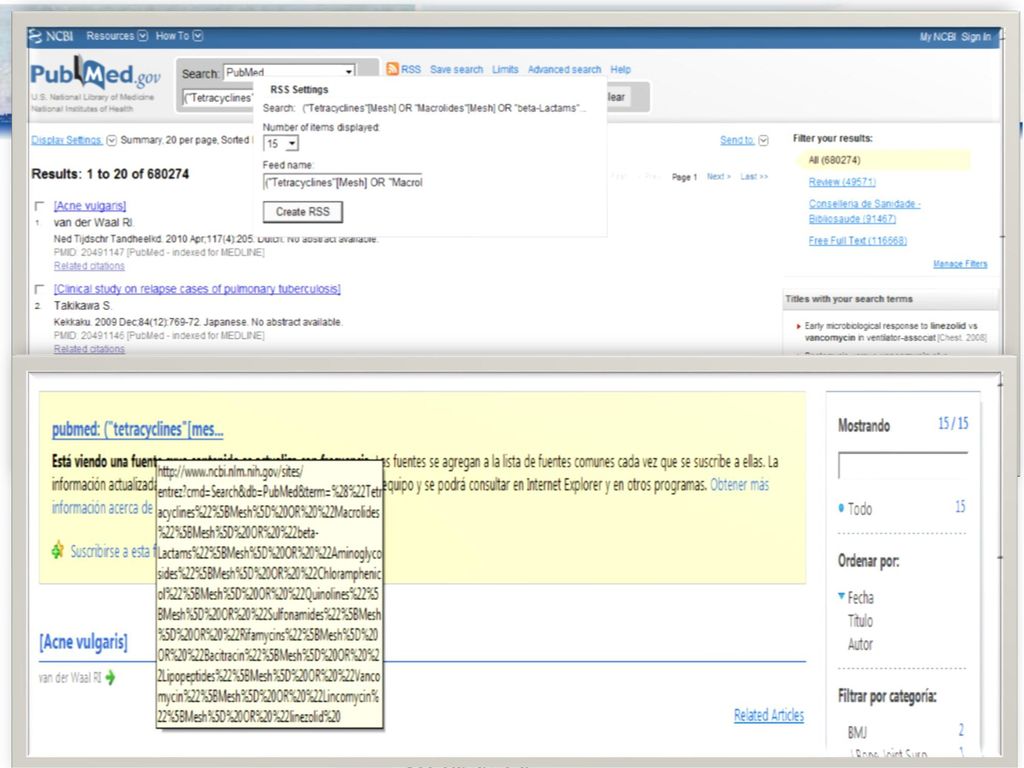Click the RSS text link
Screen dimensions: 1024x768
411,69
